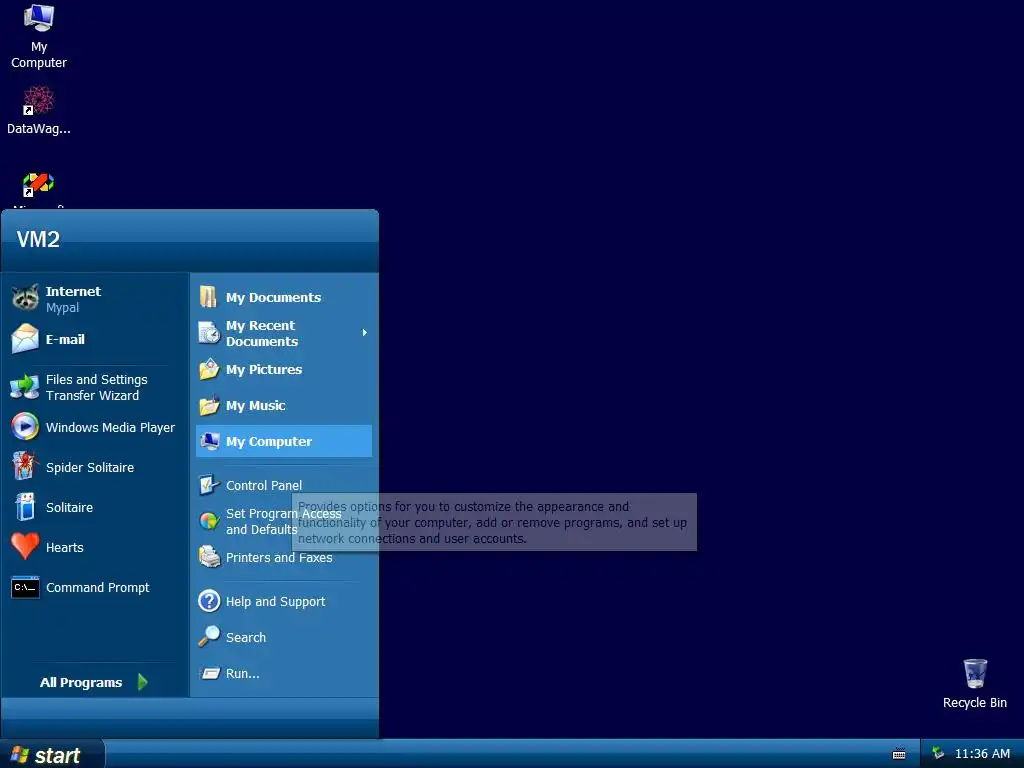This screenshot has width=1024, height=768.
Task: Click Set Program Access and Defaults icon
Action: pyautogui.click(x=209, y=521)
